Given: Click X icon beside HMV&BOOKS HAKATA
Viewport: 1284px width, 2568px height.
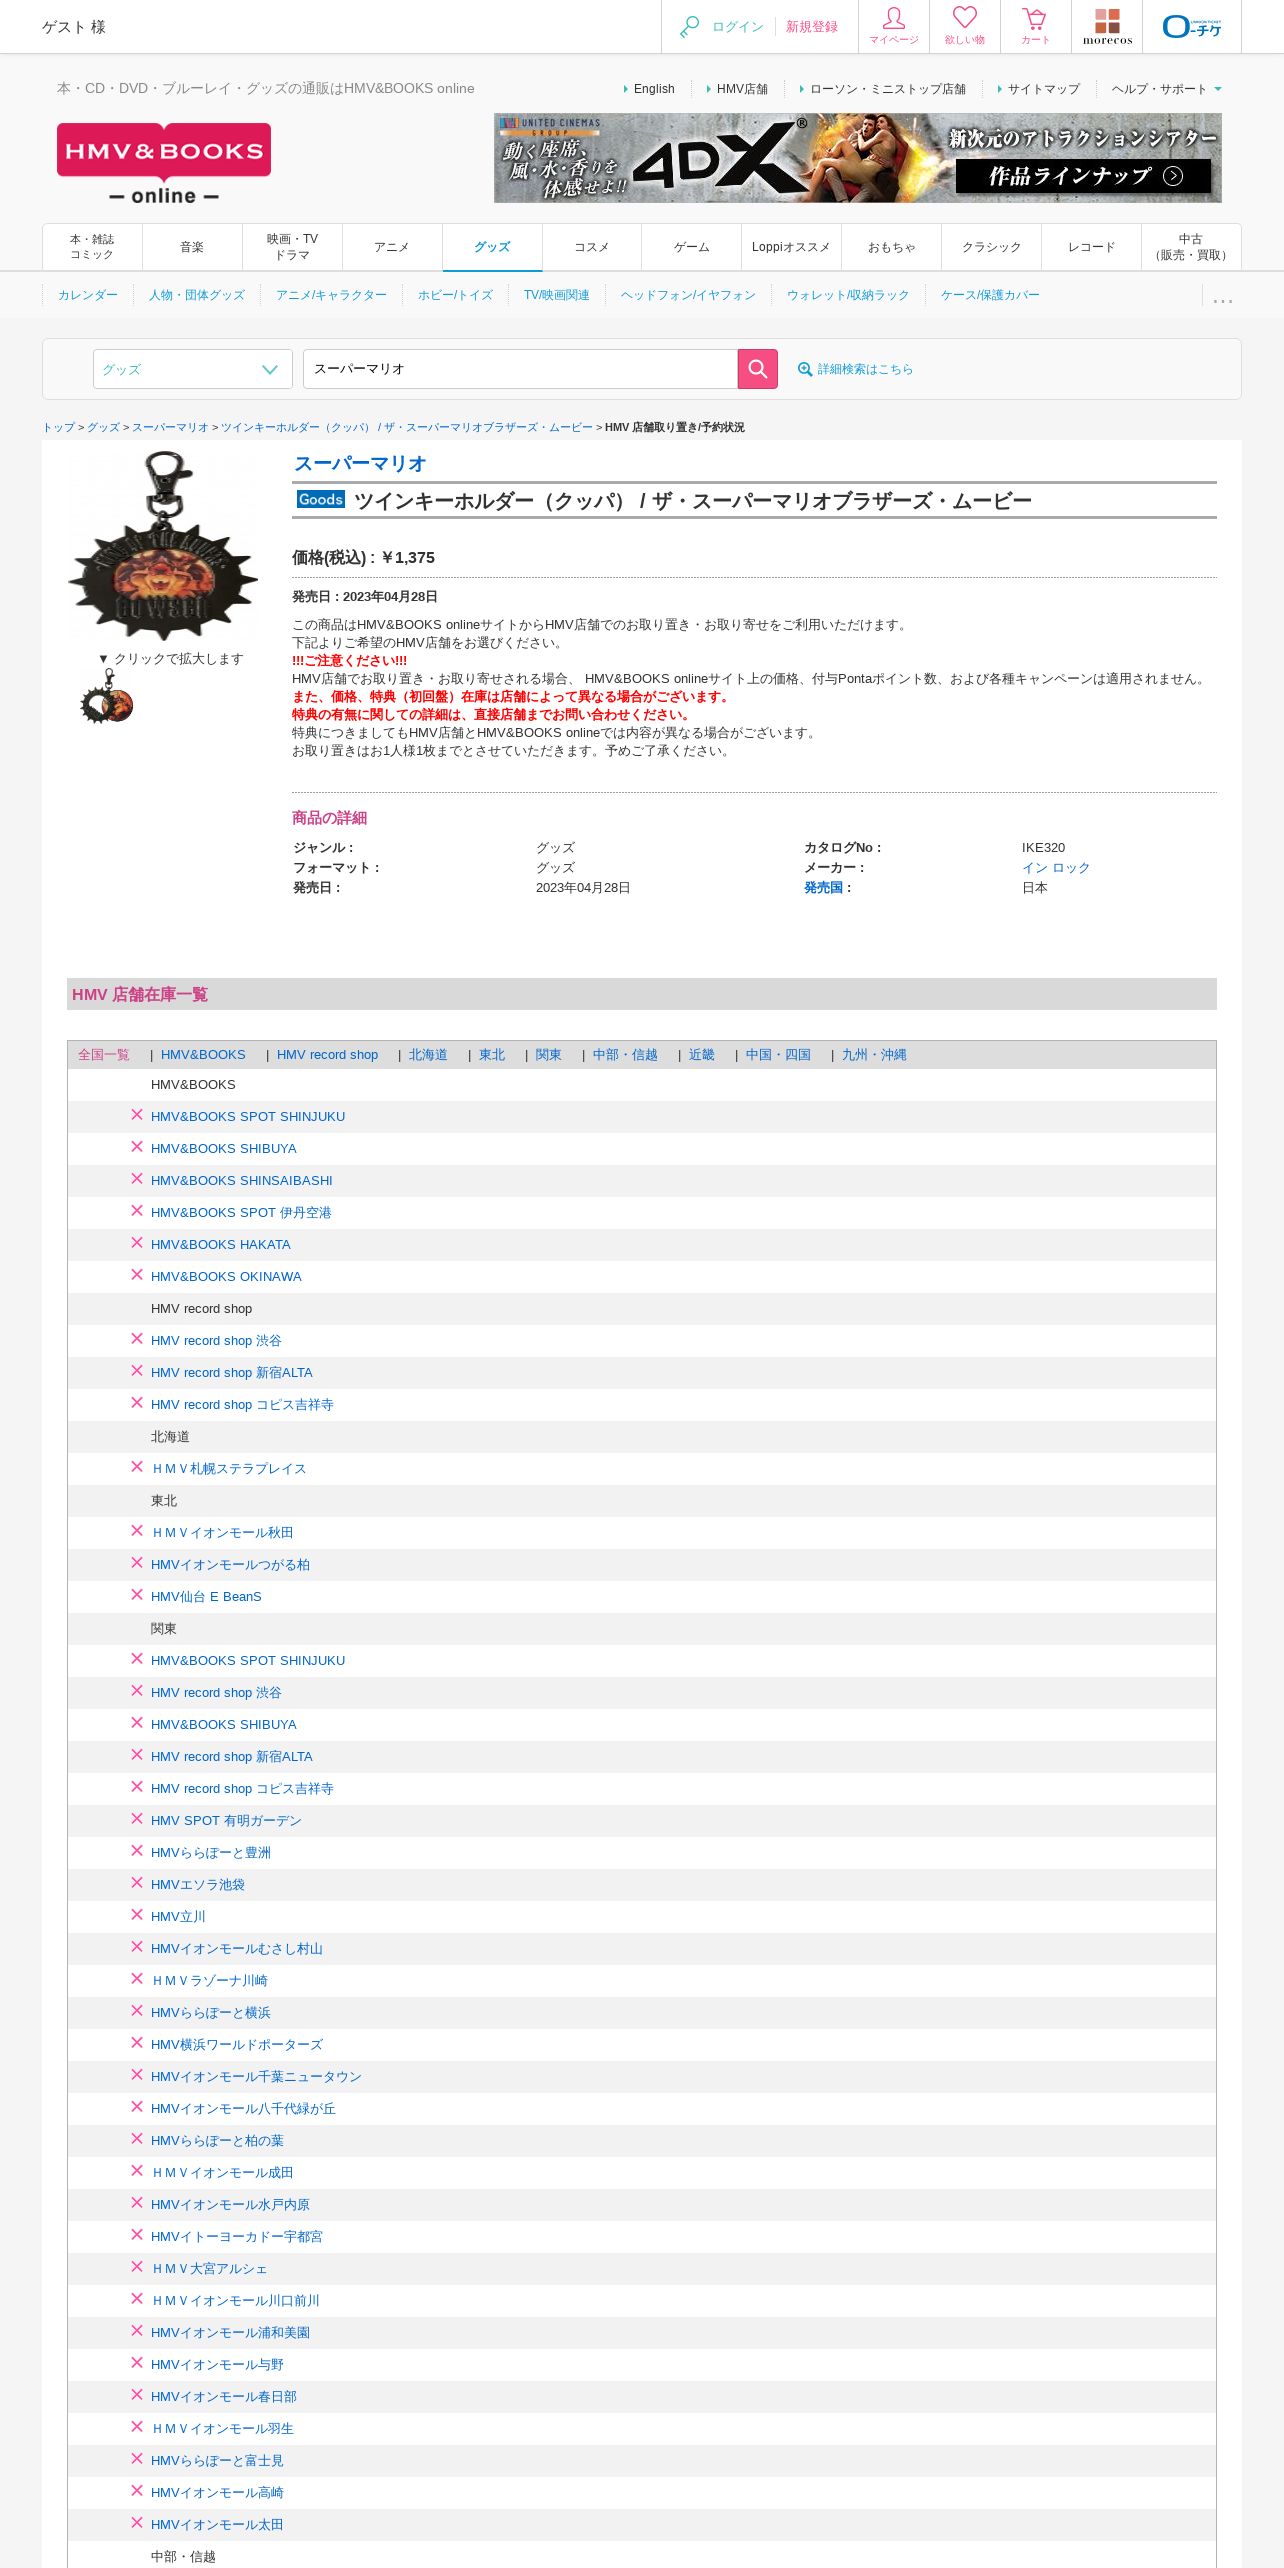Looking at the screenshot, I should [x=137, y=1243].
